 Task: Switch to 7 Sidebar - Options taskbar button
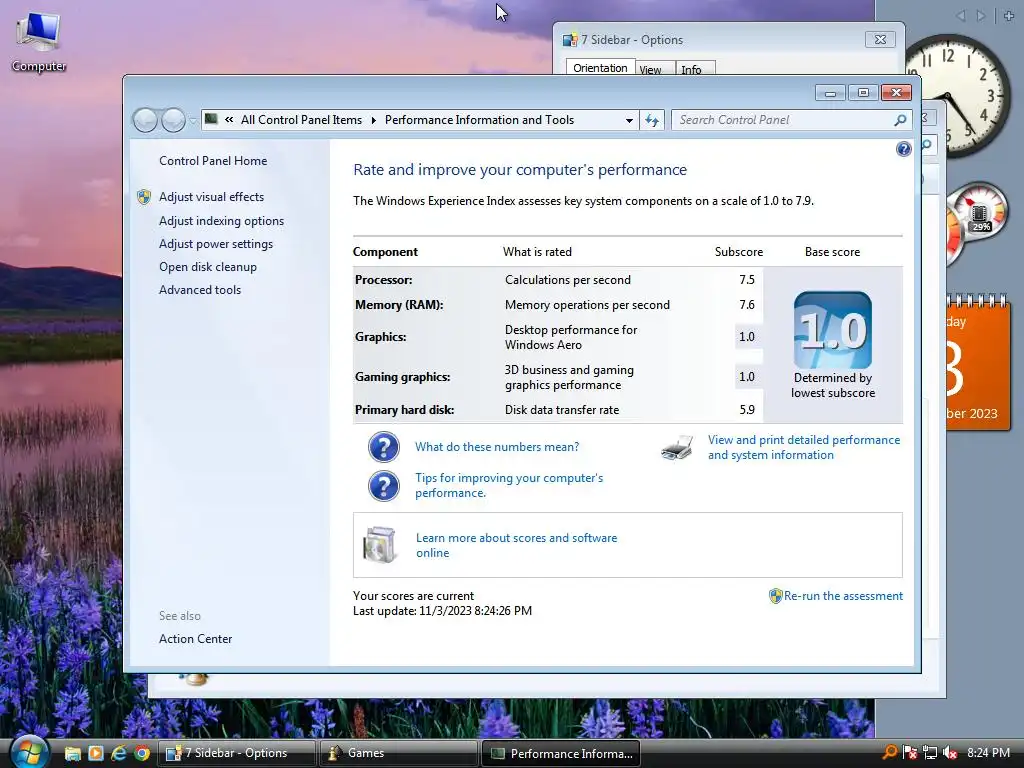pos(236,753)
